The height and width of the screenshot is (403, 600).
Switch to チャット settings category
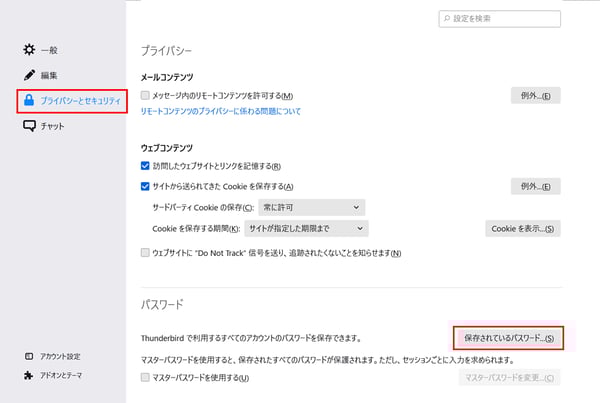pos(54,126)
